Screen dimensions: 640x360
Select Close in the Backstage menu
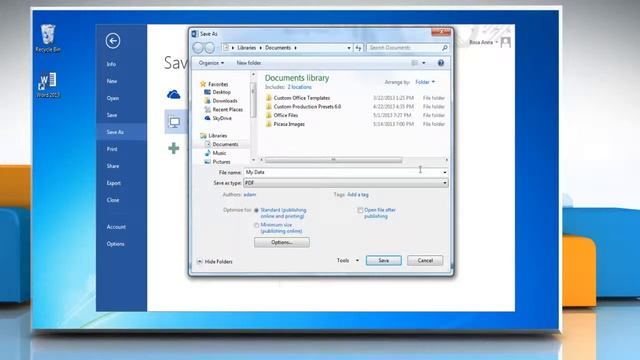[113, 200]
